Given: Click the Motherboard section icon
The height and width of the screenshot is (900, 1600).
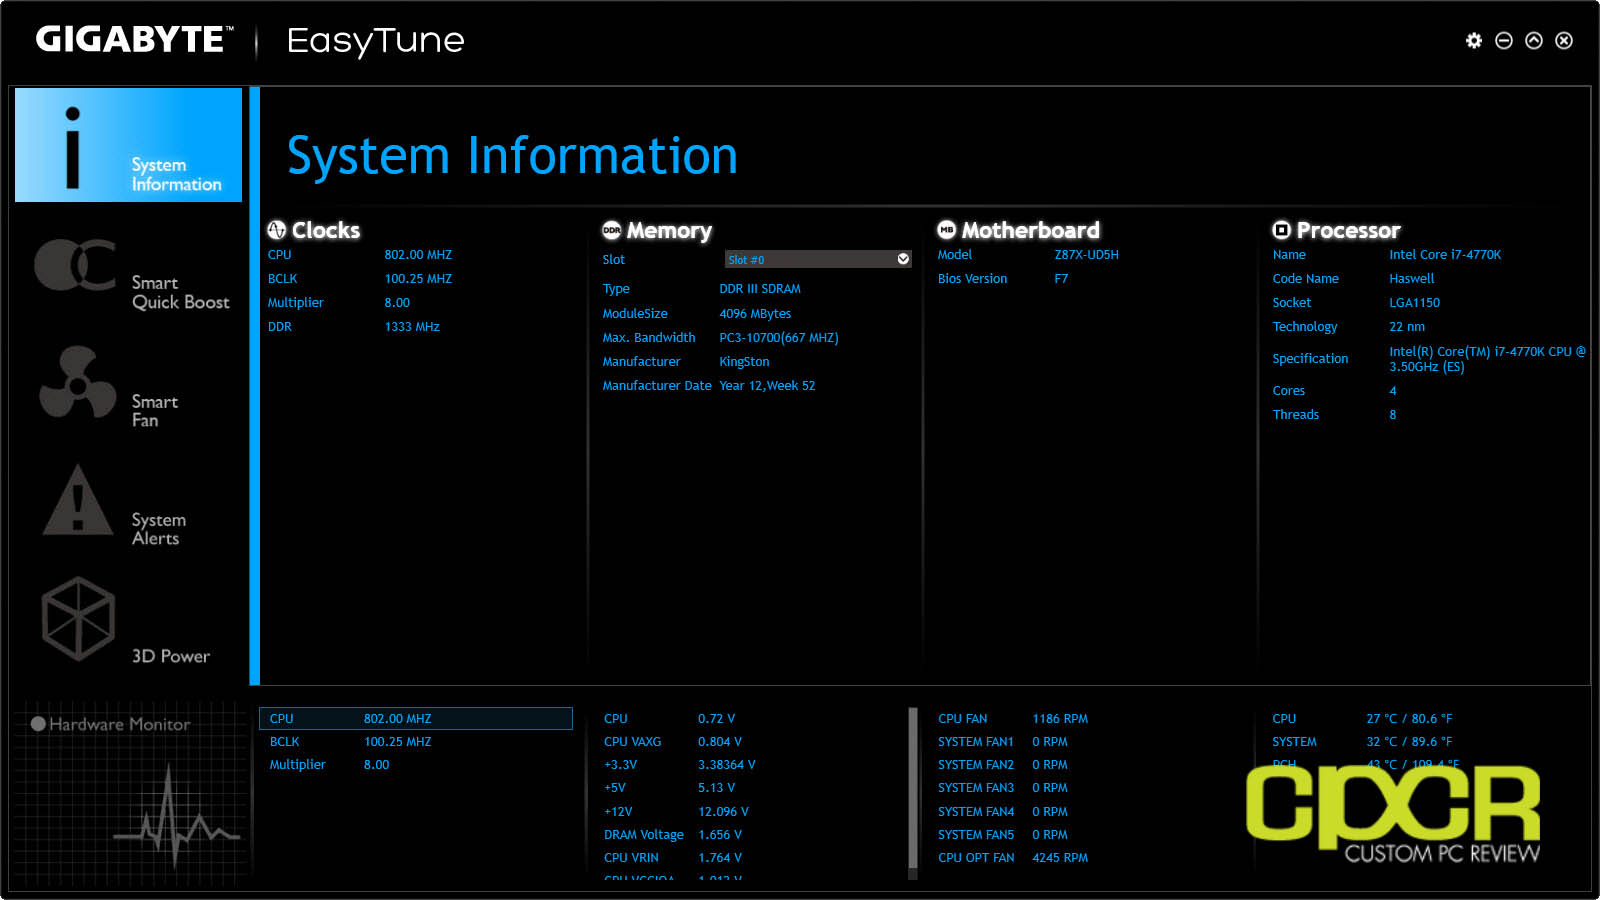Looking at the screenshot, I should pyautogui.click(x=947, y=230).
